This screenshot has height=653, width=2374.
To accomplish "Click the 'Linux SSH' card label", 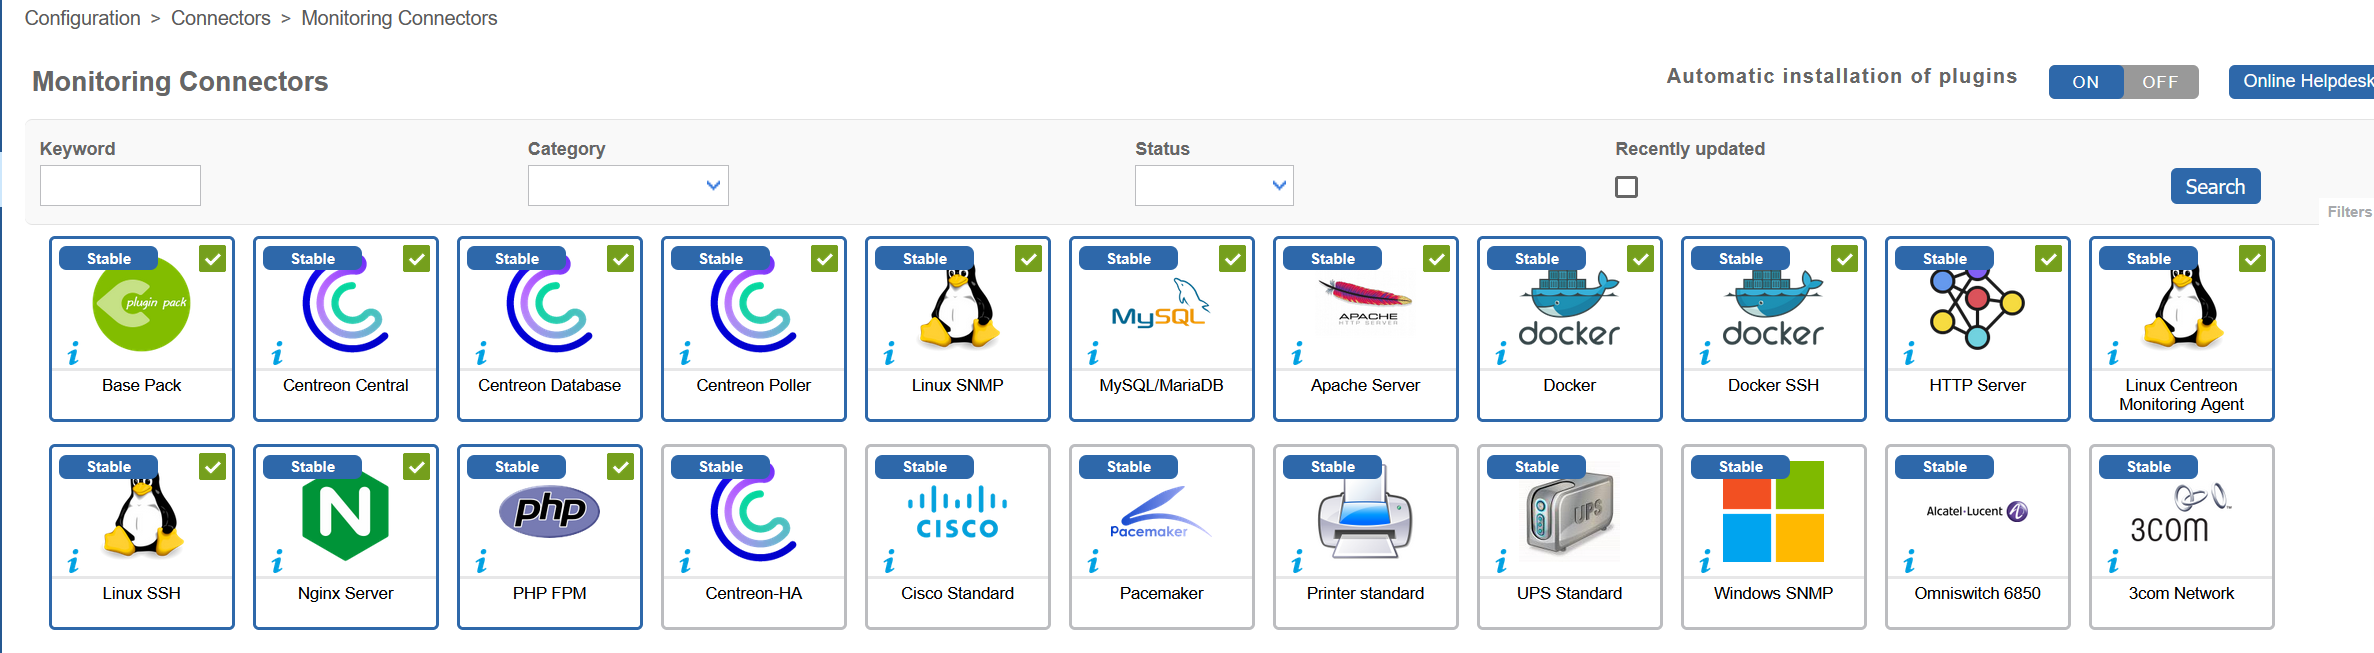I will tap(141, 593).
